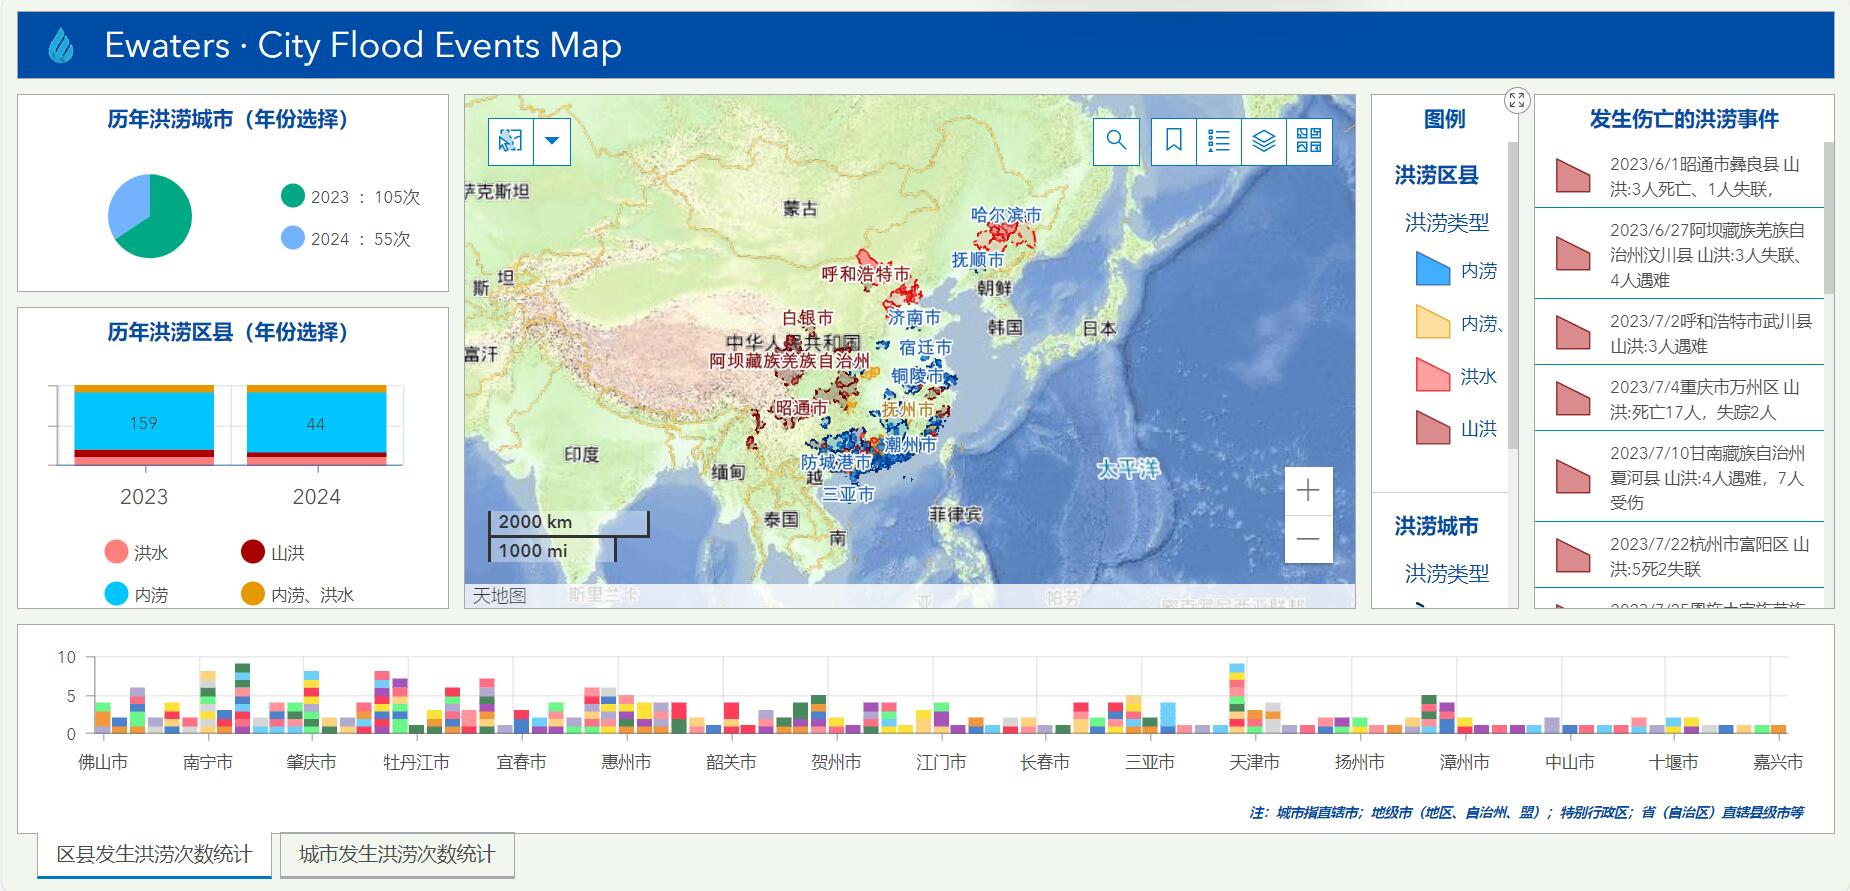Click the casualty events list scrollbar

point(1829,220)
